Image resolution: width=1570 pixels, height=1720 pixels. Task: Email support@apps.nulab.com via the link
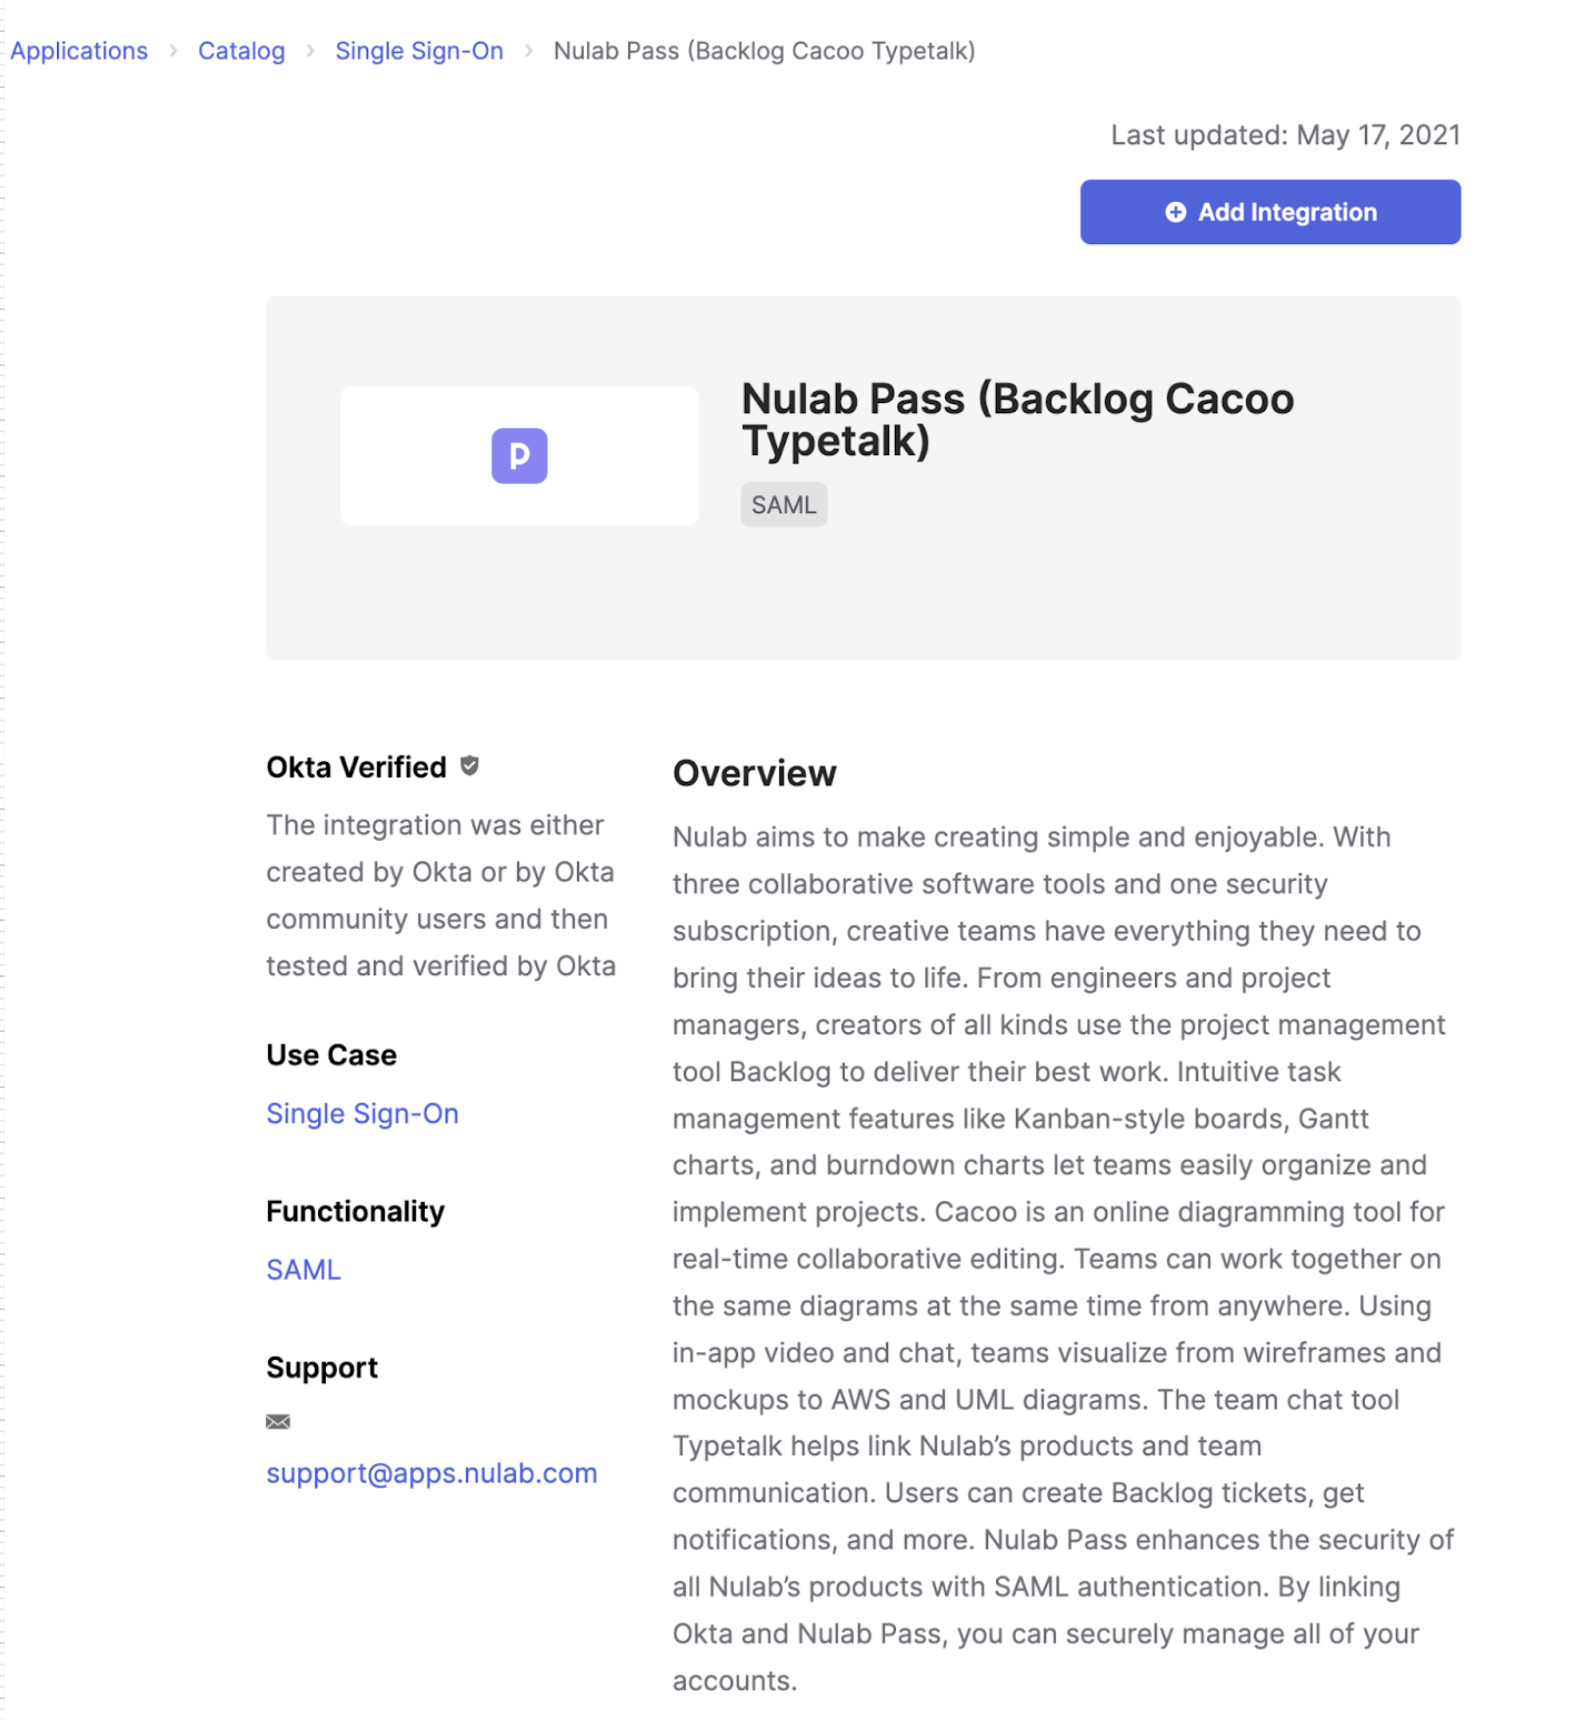click(x=431, y=1473)
